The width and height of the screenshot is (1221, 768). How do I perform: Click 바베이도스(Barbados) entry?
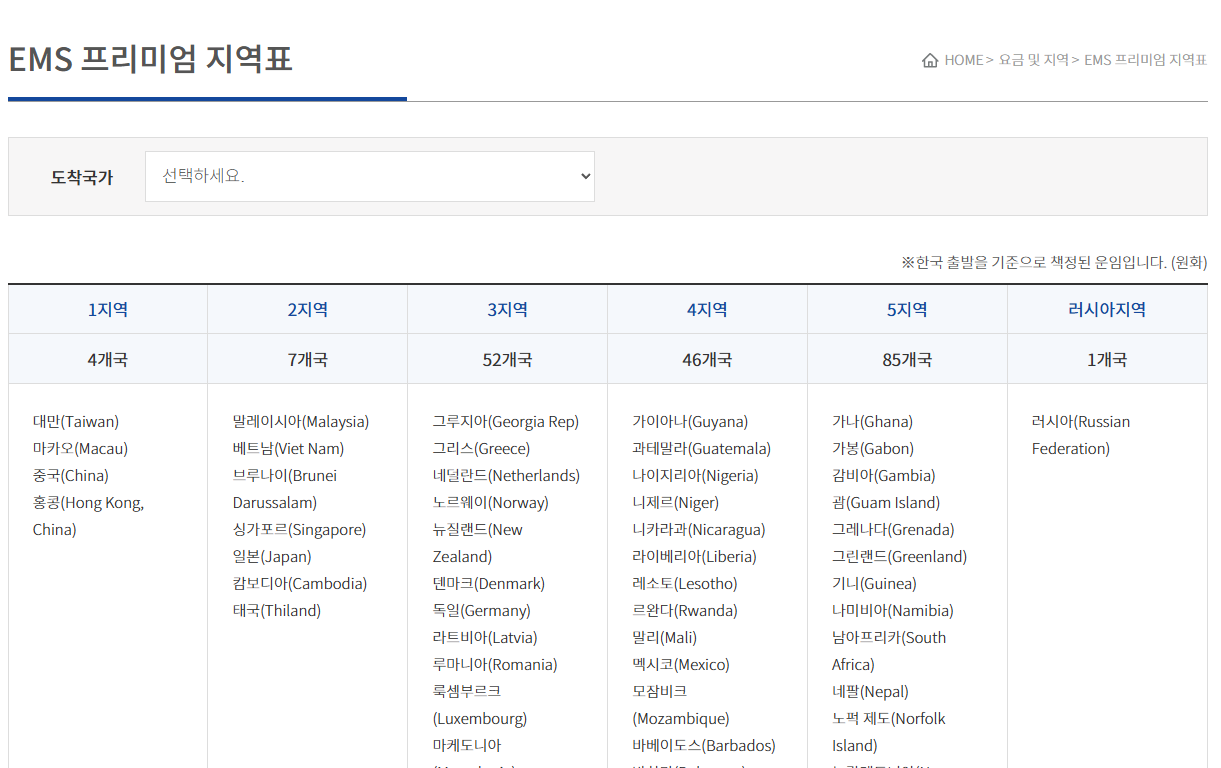pyautogui.click(x=704, y=746)
